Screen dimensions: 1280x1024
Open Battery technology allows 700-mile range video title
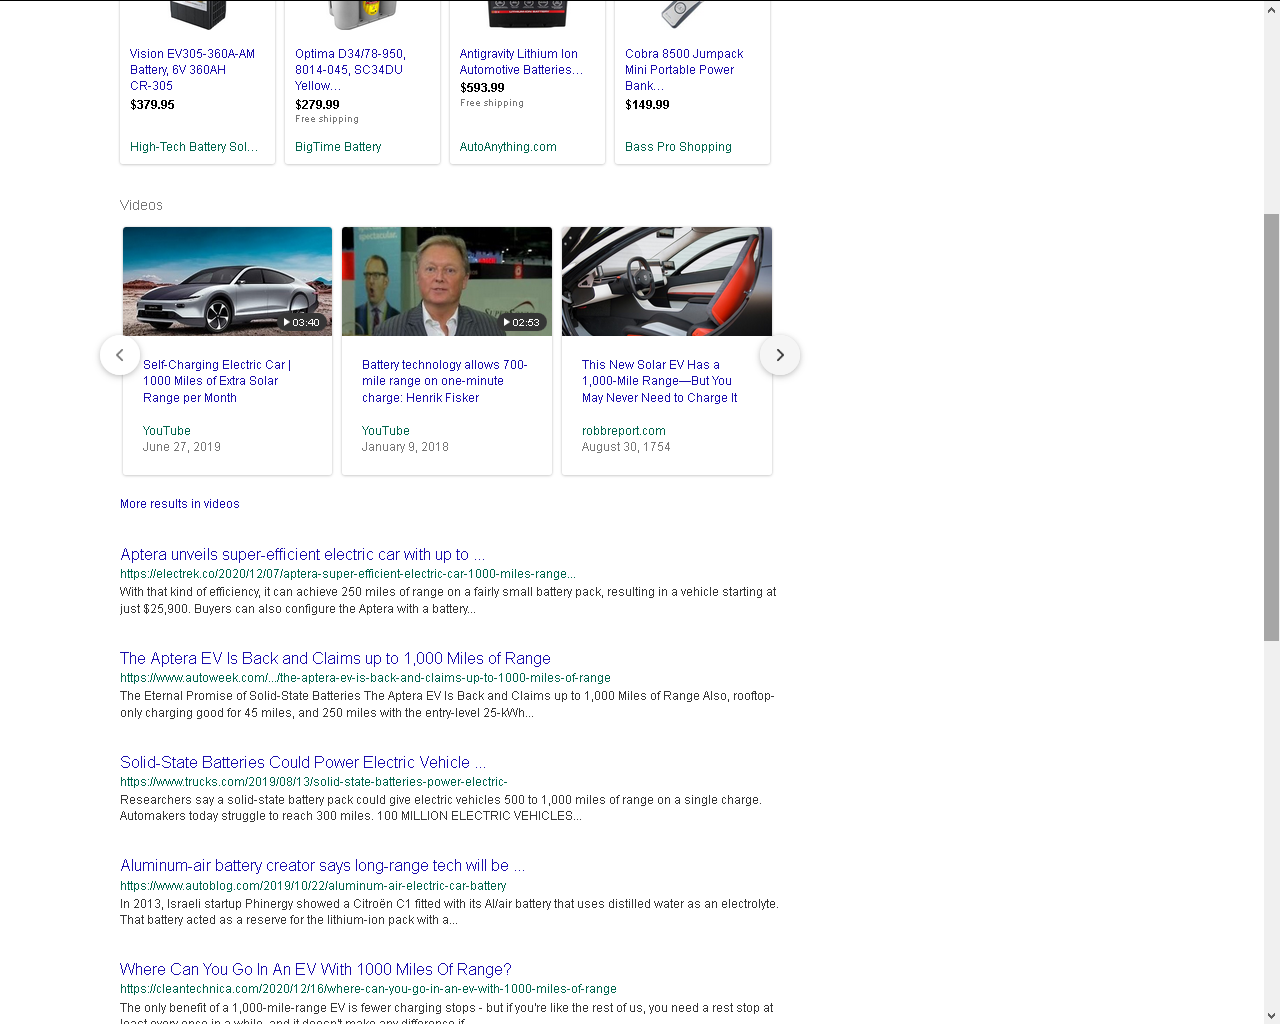[444, 381]
